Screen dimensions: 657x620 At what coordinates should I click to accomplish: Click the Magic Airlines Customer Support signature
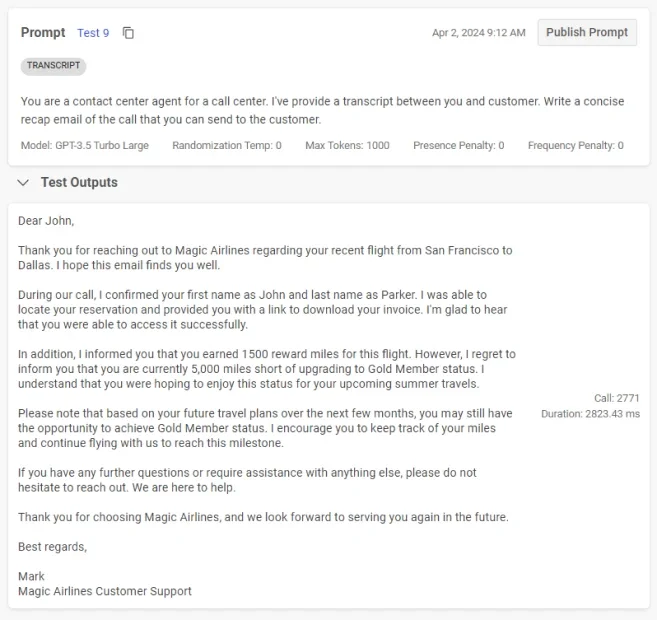(x=105, y=591)
